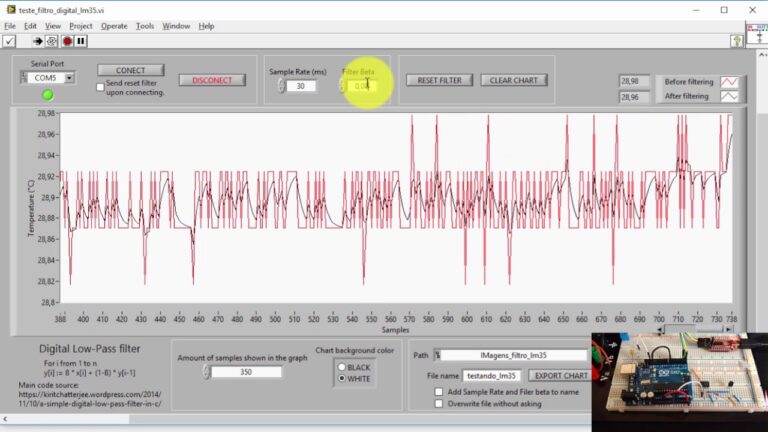Image resolution: width=768 pixels, height=432 pixels.
Task: Click the Temperature (°C) axis label
Action: click(x=31, y=208)
